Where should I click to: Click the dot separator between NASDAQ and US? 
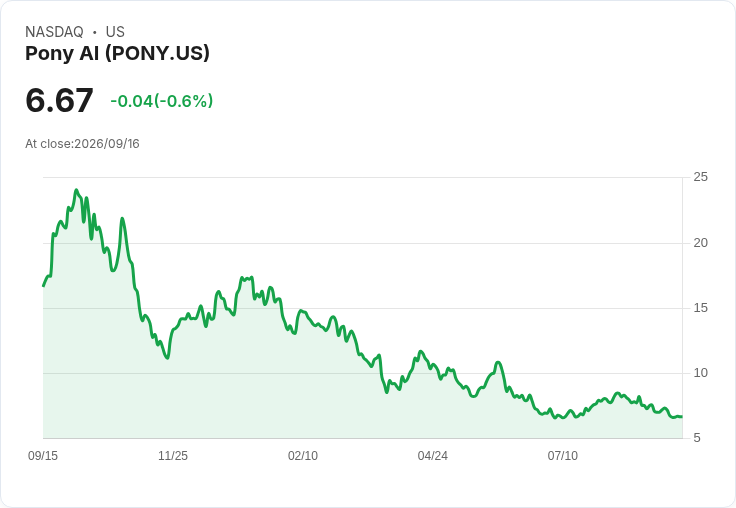pyautogui.click(x=95, y=32)
